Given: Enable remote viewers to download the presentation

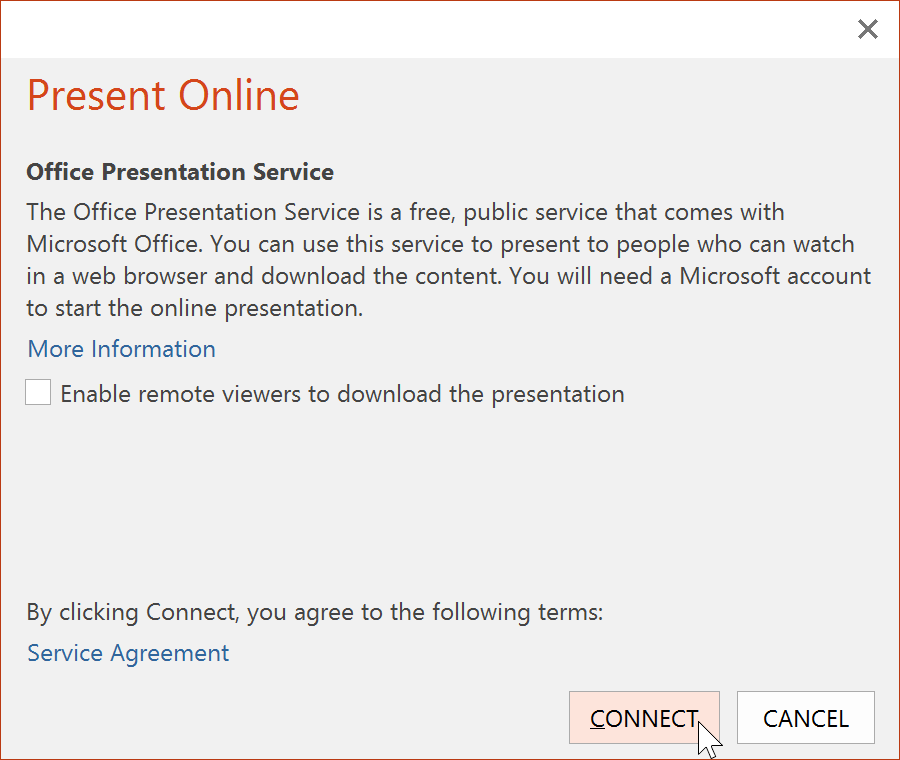Looking at the screenshot, I should (37, 392).
